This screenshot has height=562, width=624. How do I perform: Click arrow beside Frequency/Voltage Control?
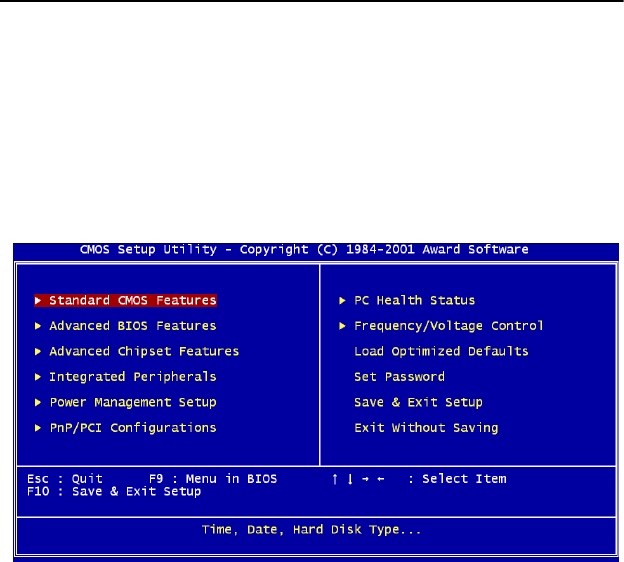pos(342,326)
